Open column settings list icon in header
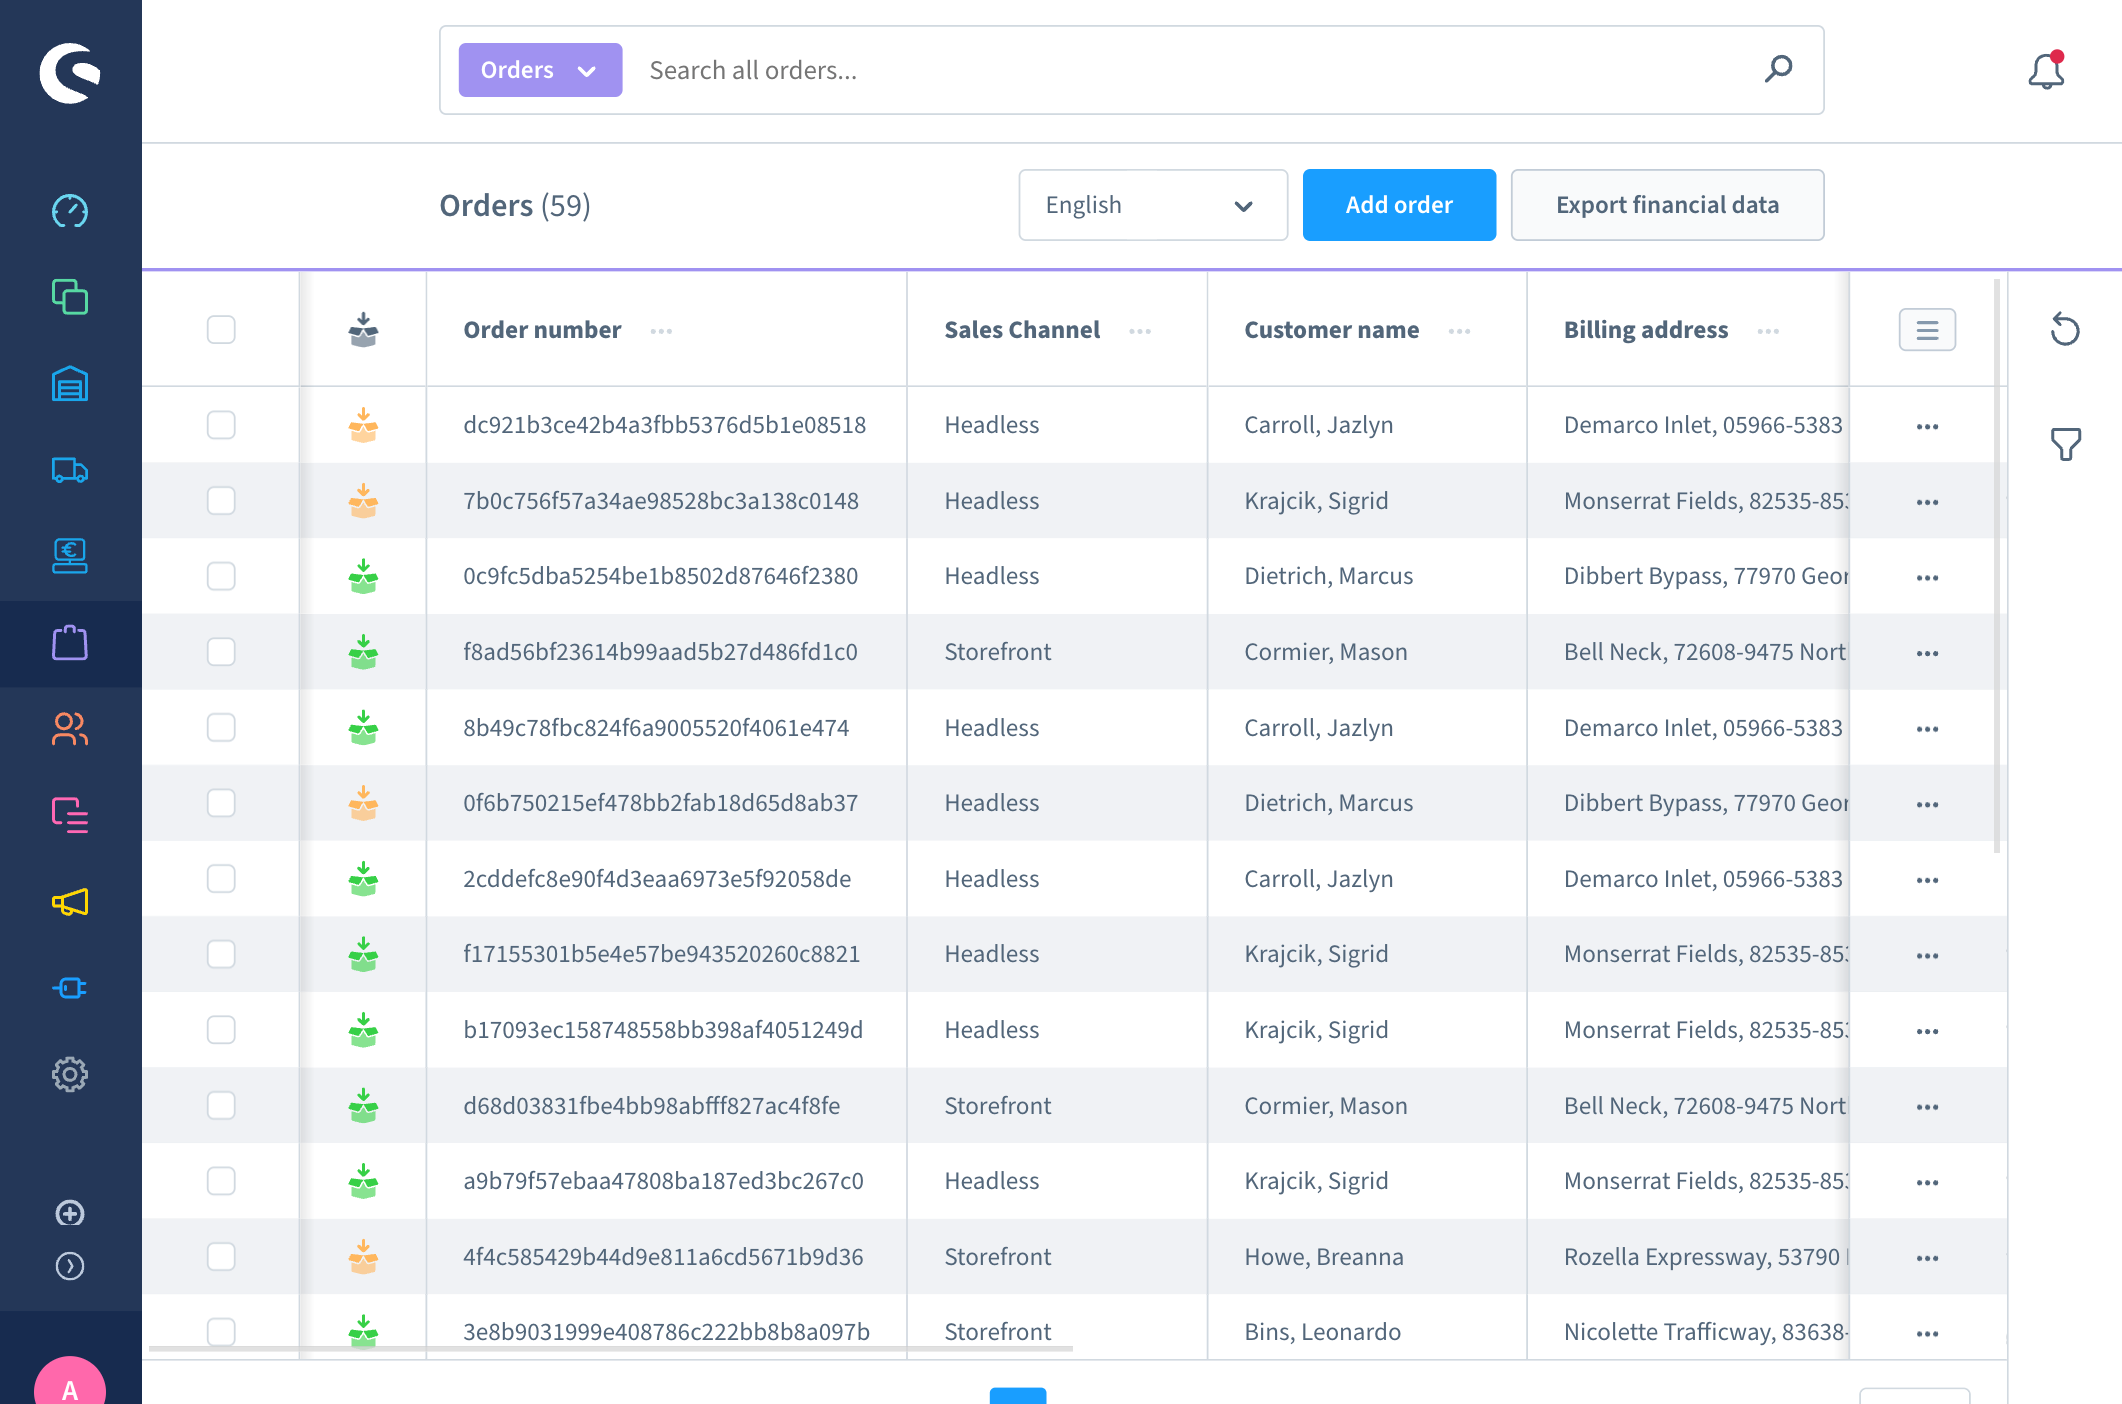Viewport: 2122px width, 1404px height. coord(1927,330)
